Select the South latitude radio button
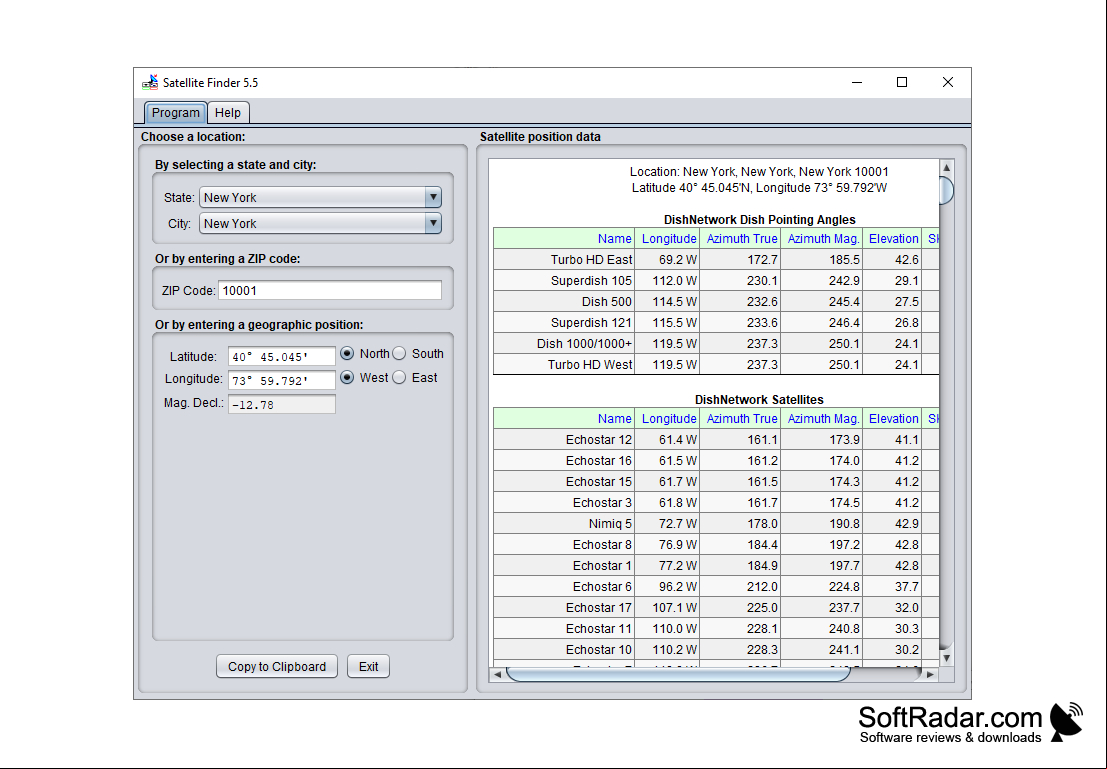 399,353
